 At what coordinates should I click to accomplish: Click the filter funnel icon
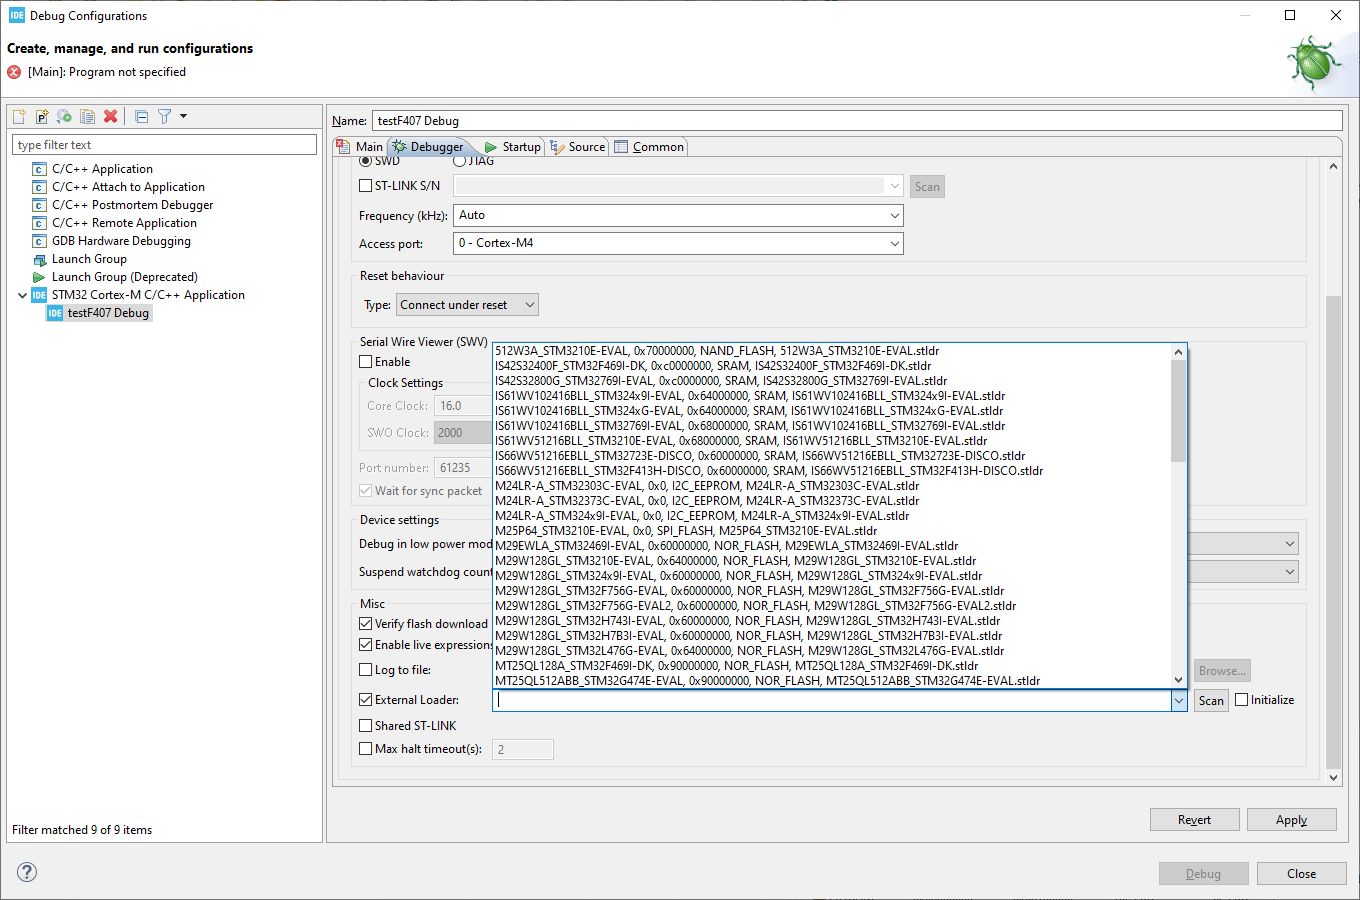click(164, 117)
